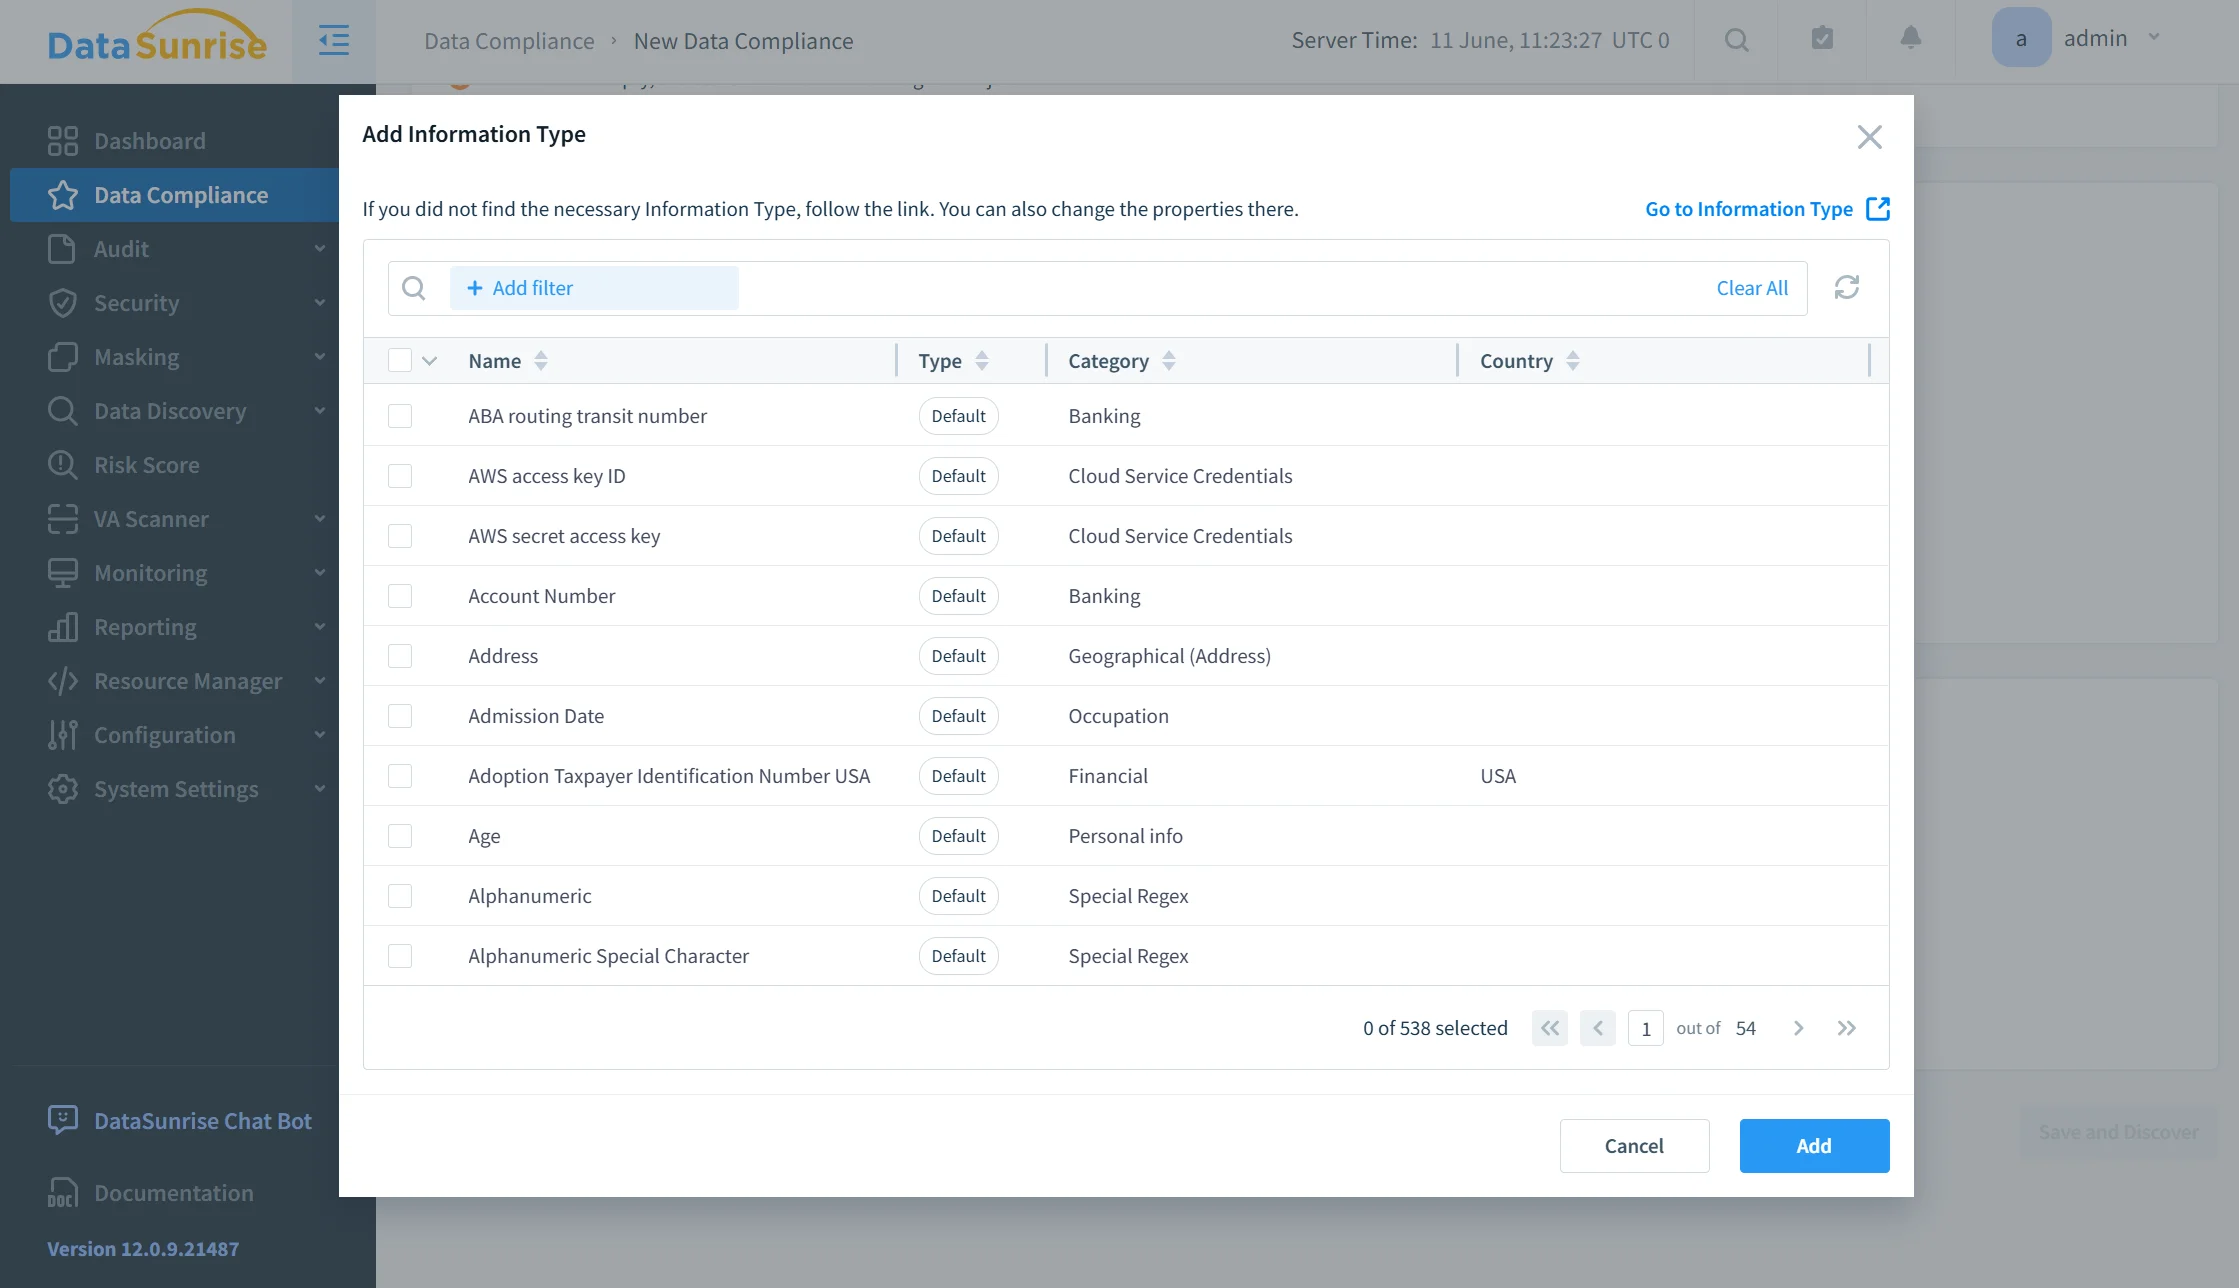Jump to last page of results

click(x=1846, y=1028)
